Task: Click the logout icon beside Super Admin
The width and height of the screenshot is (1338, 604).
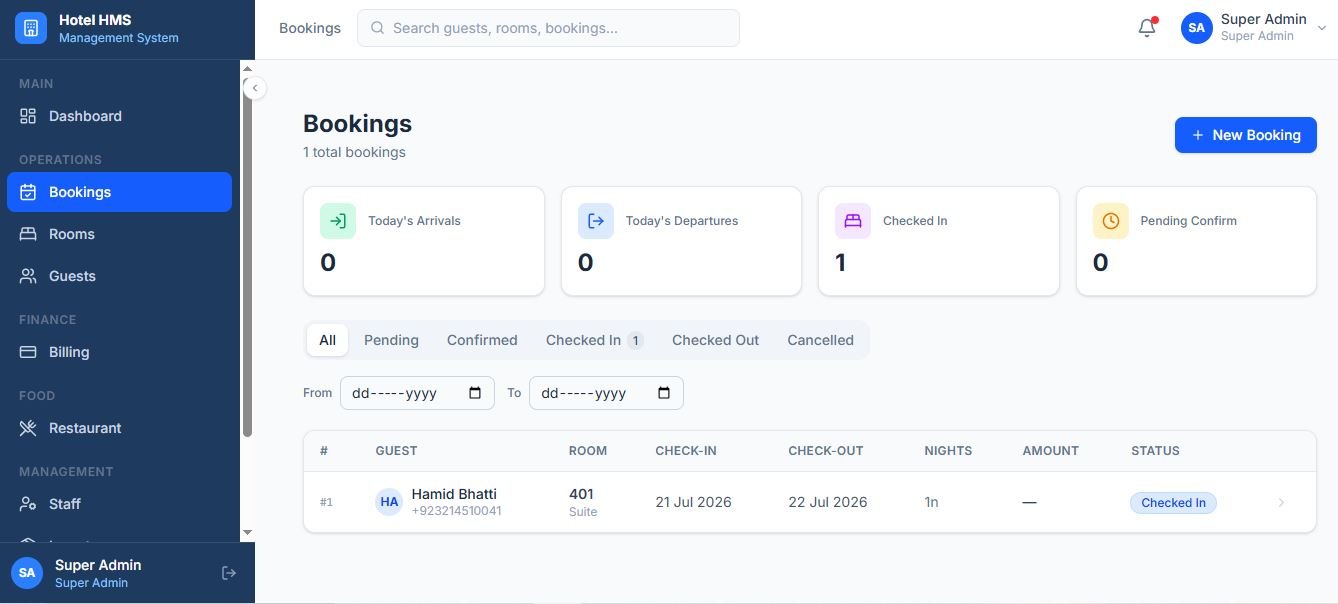Action: tap(229, 573)
